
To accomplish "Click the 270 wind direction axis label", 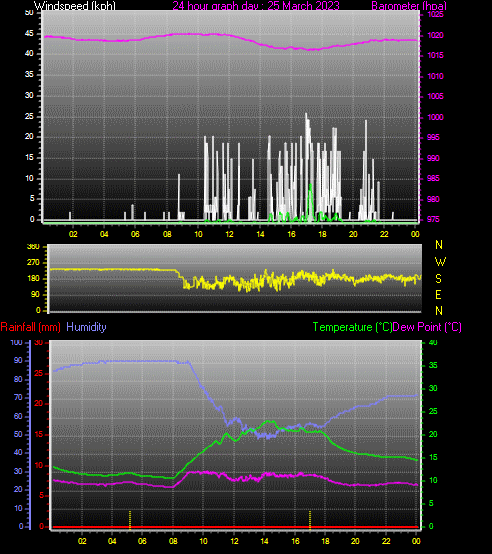I will click(33, 263).
